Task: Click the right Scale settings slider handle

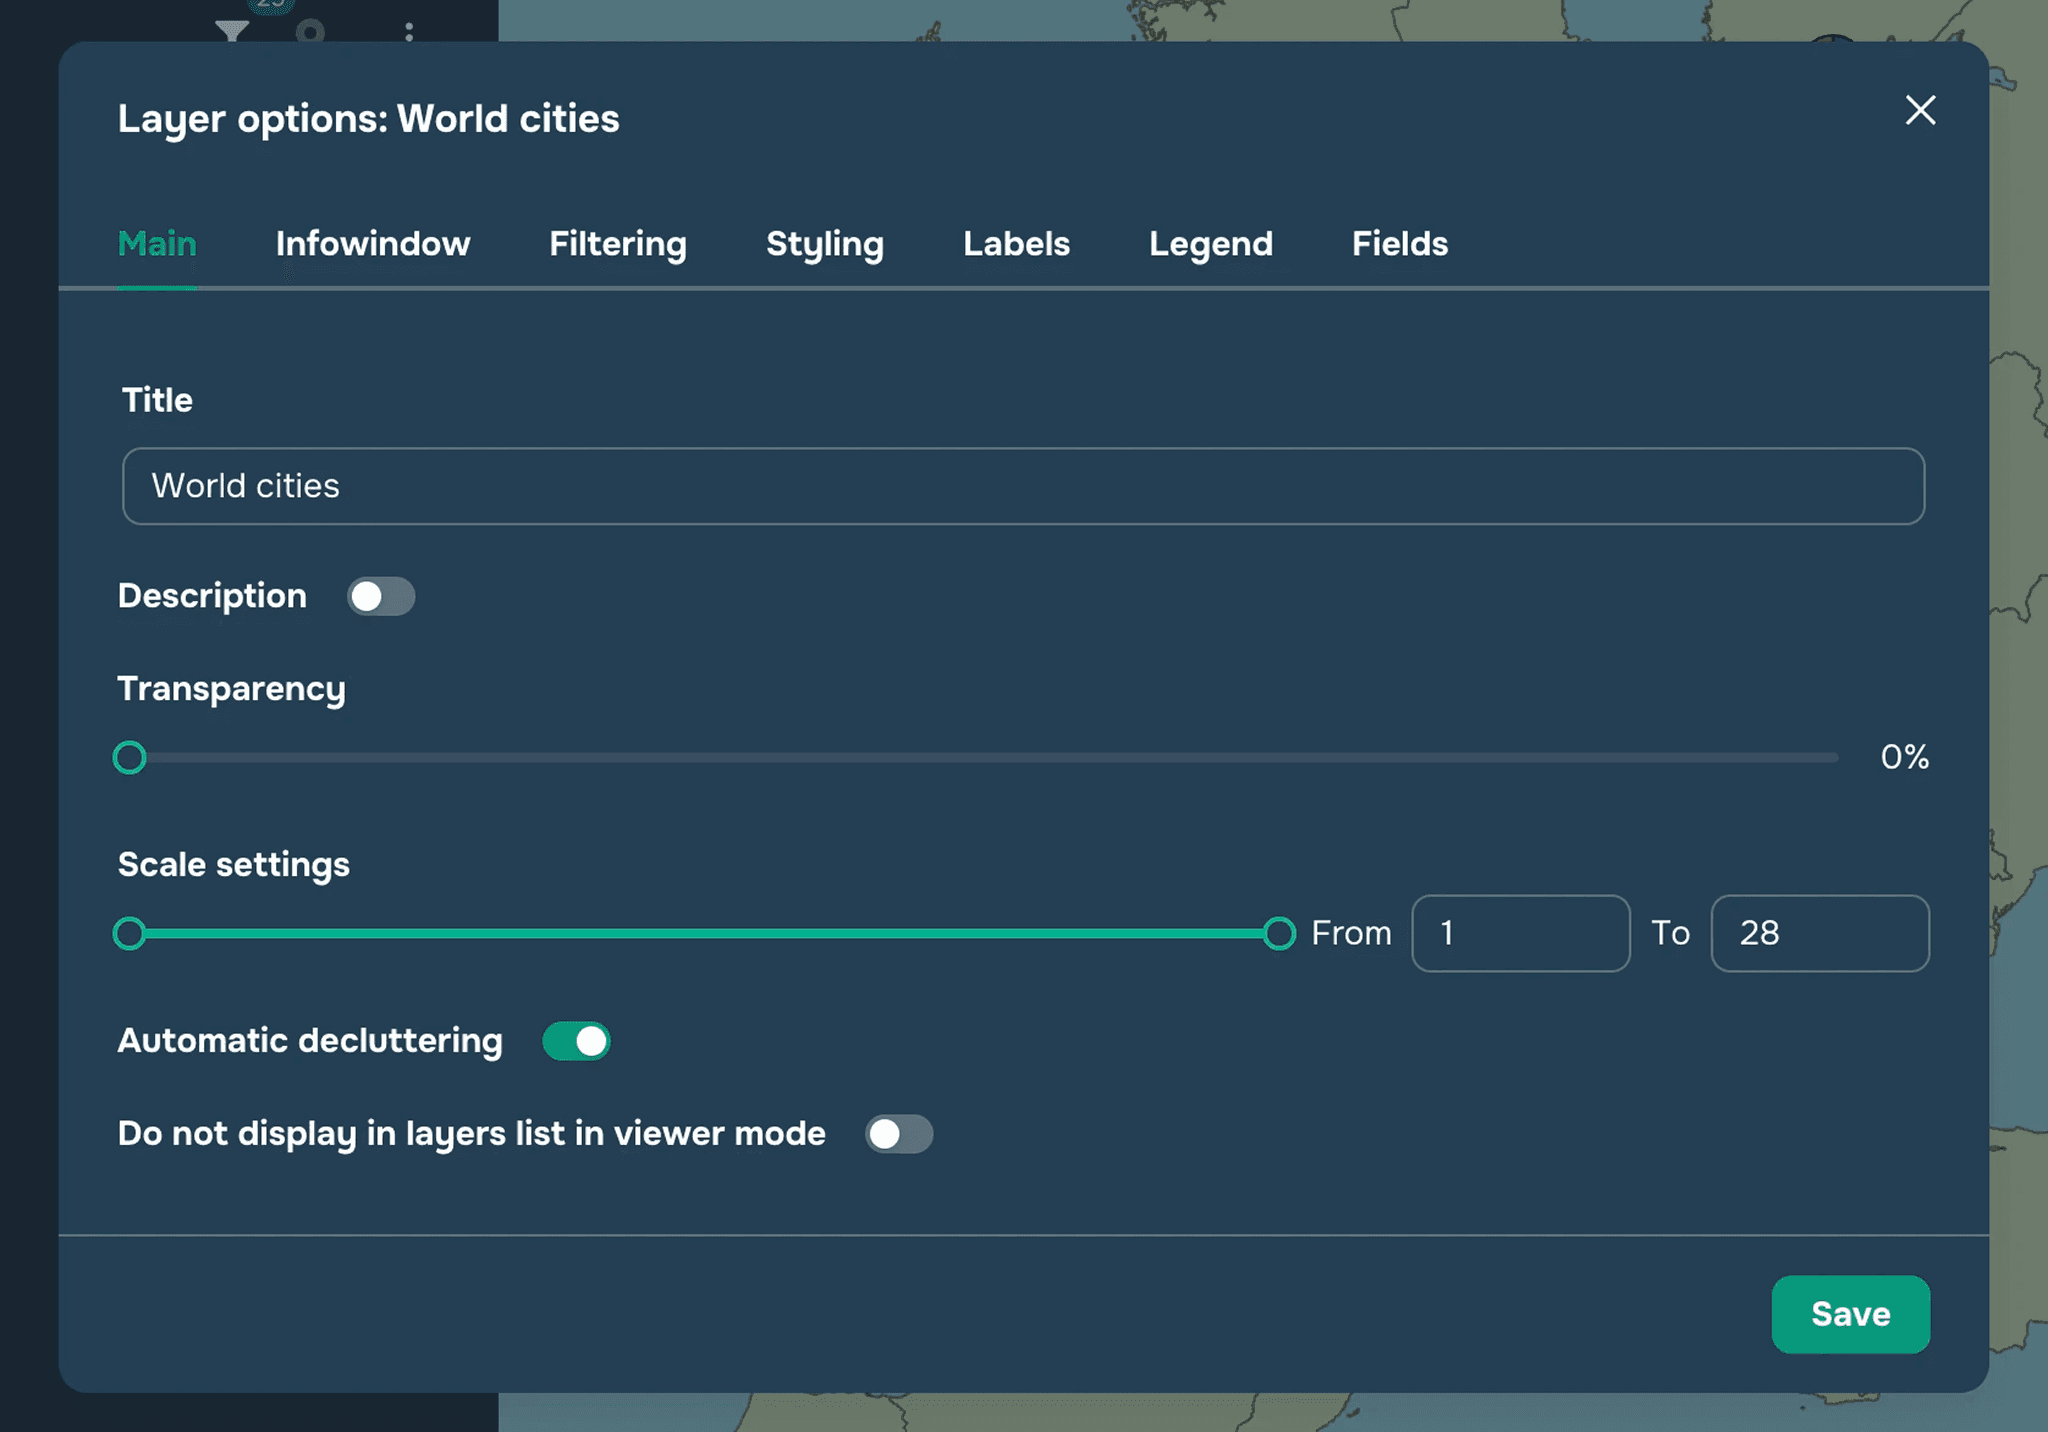Action: [x=1279, y=934]
